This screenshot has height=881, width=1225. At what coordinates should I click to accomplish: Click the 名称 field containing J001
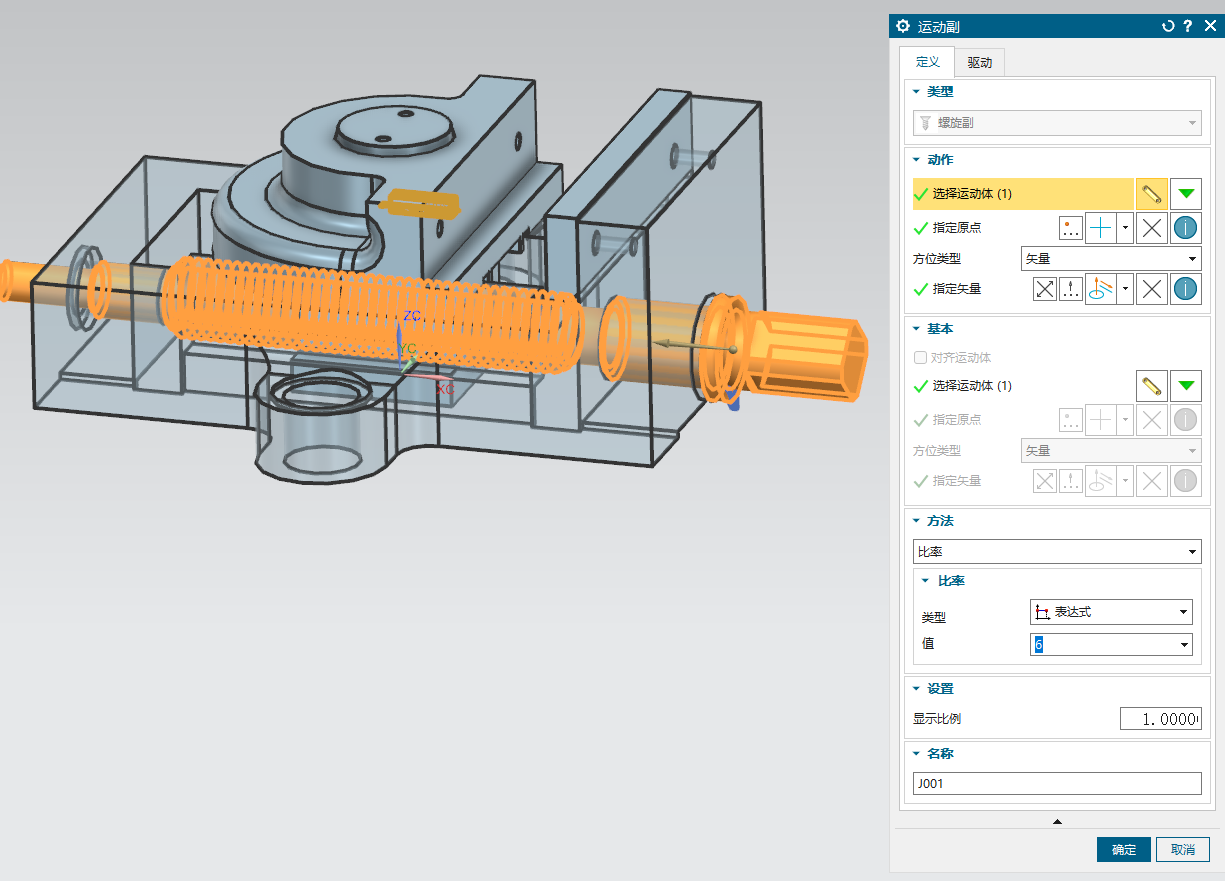[x=1057, y=784]
